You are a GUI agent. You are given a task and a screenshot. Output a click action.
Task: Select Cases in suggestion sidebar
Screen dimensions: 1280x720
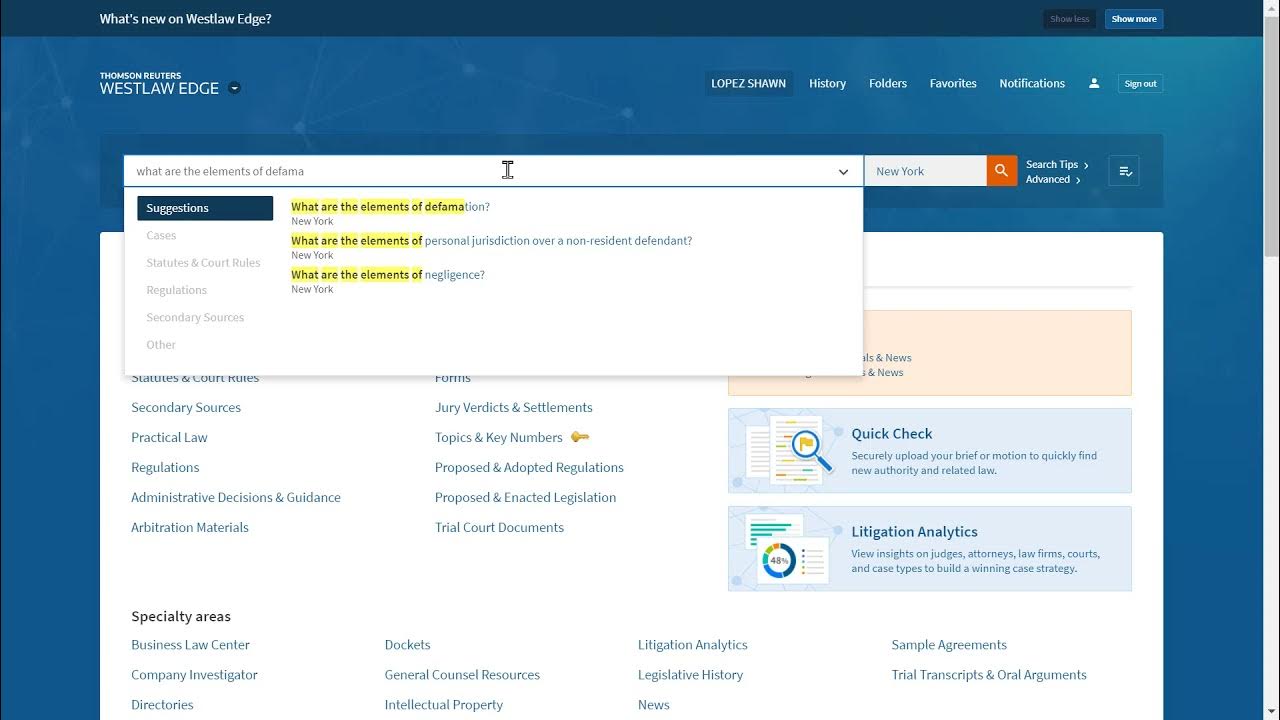pyautogui.click(x=161, y=236)
